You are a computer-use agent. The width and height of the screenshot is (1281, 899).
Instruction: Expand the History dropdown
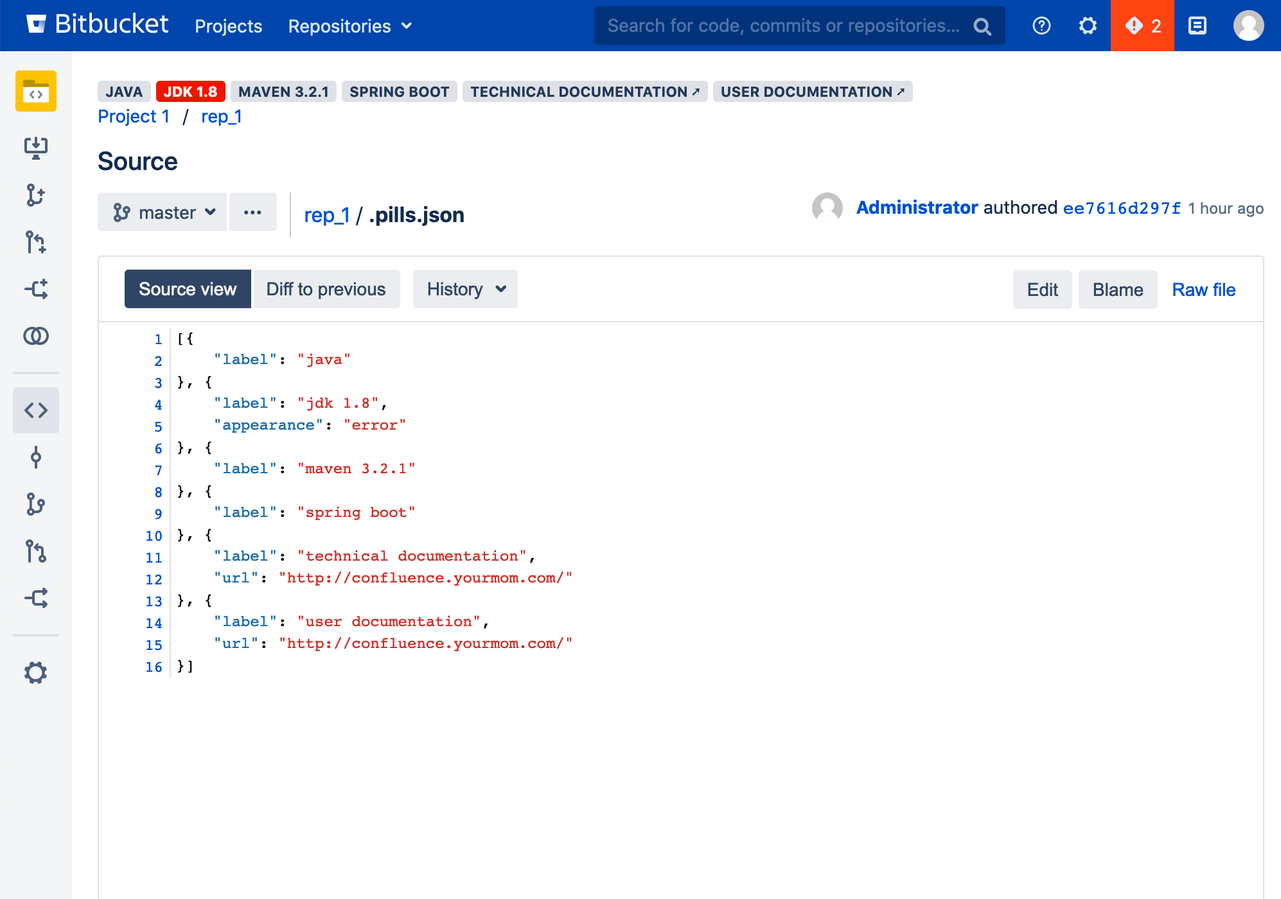point(466,289)
